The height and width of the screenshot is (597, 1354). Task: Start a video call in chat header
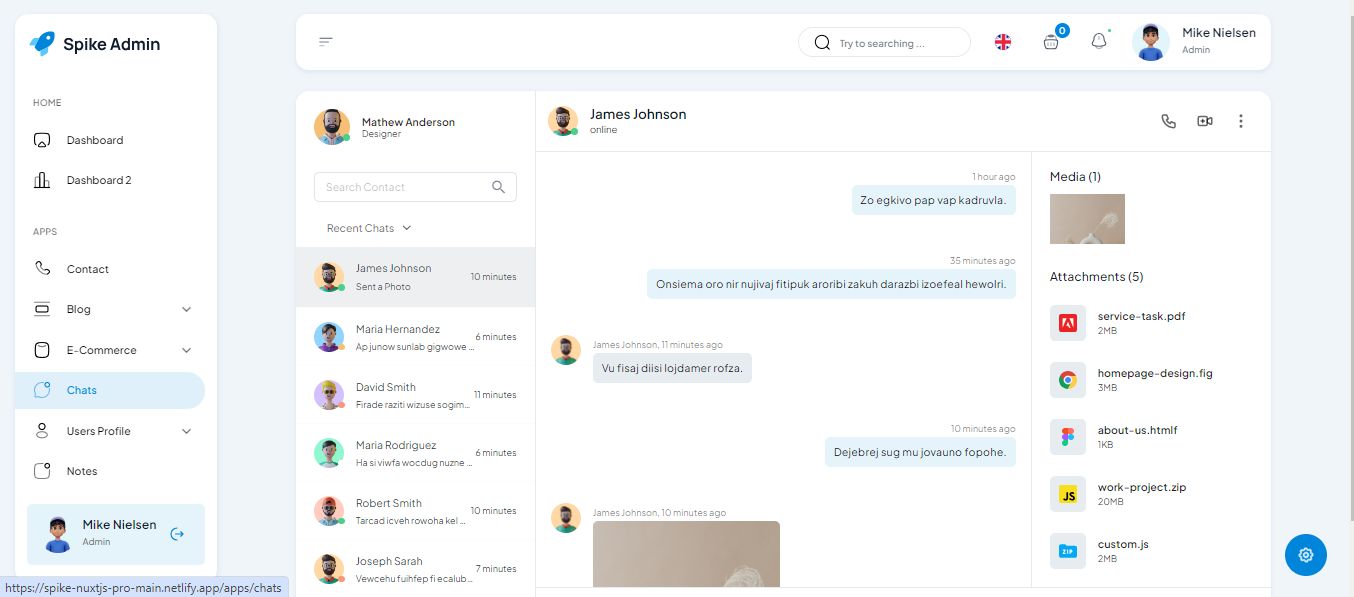click(1204, 121)
